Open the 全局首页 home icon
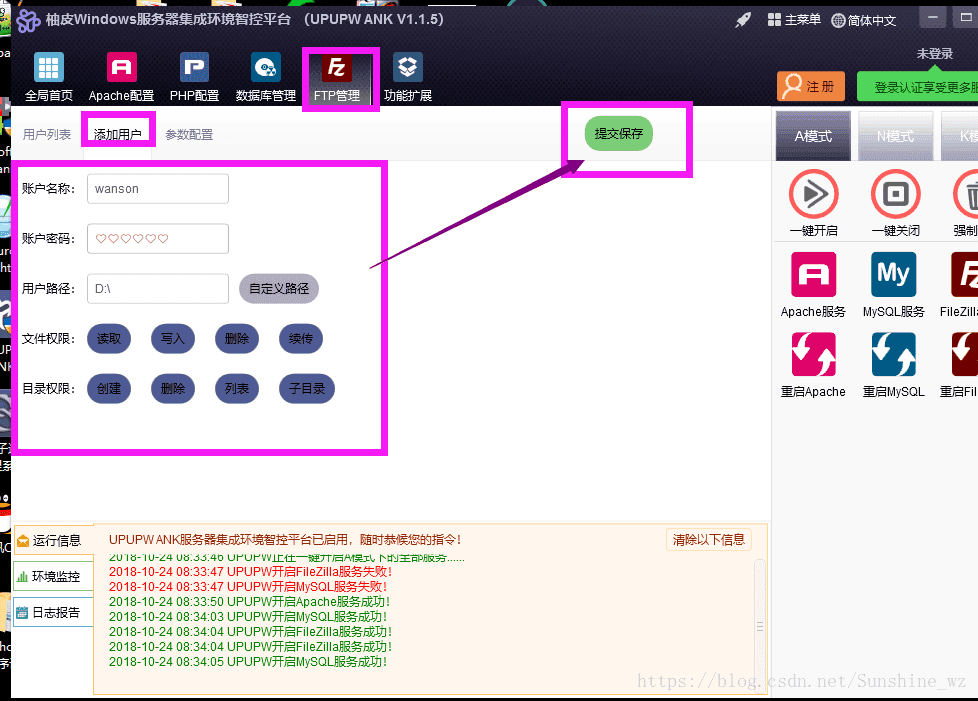Image resolution: width=978 pixels, height=701 pixels. click(49, 77)
